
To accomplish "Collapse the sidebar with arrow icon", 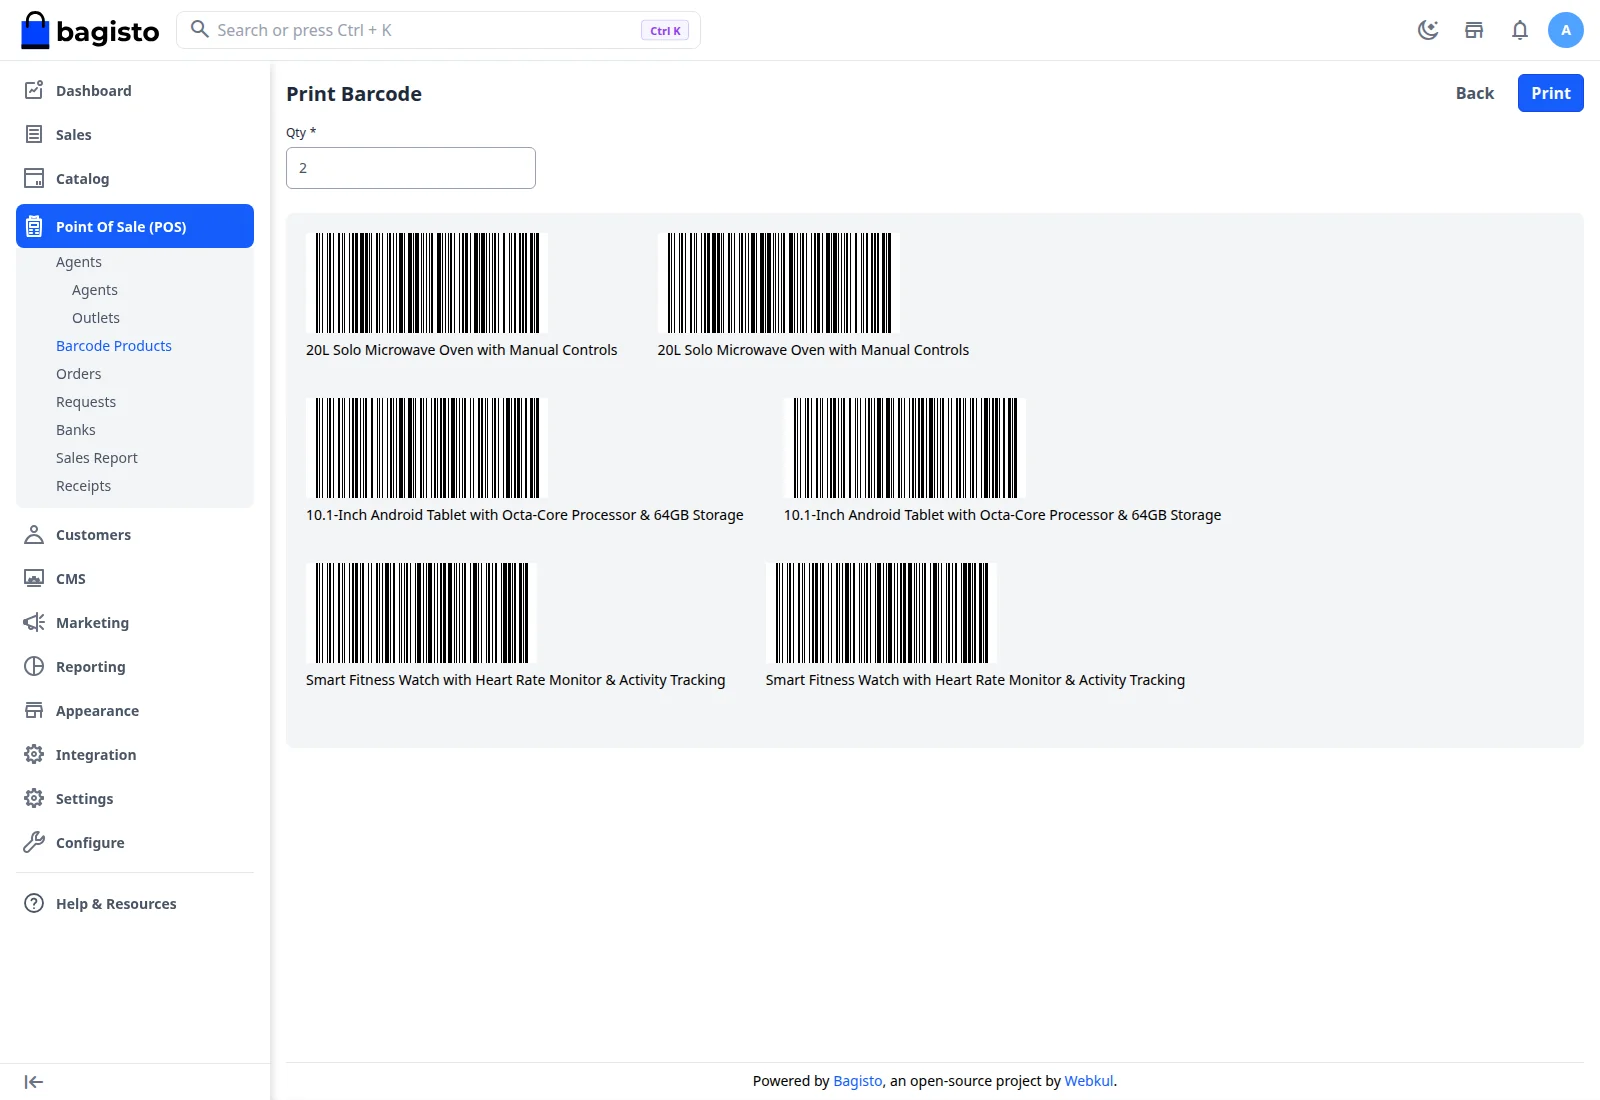I will click(34, 1082).
